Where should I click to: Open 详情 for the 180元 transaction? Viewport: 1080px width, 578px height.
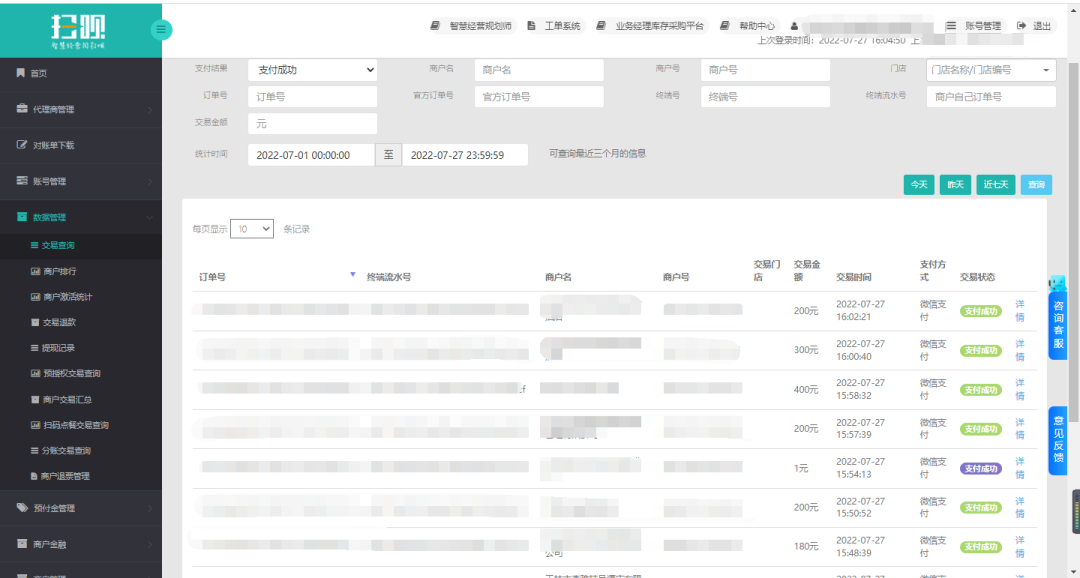(1020, 546)
